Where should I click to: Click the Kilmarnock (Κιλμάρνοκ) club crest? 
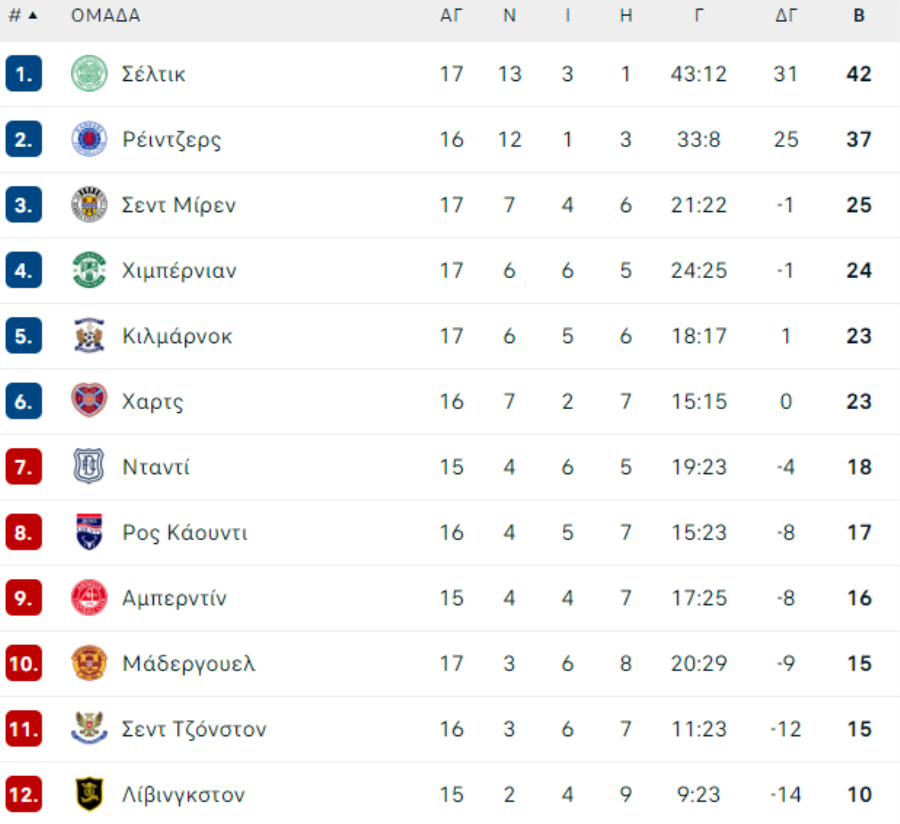[x=89, y=336]
